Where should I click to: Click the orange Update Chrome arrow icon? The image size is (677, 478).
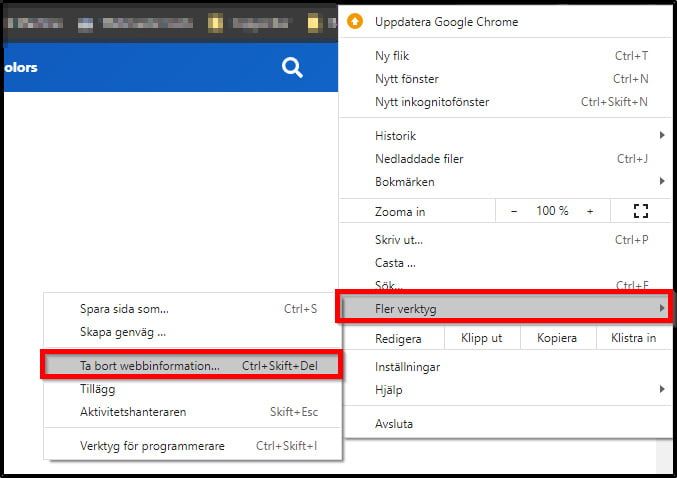pos(355,21)
